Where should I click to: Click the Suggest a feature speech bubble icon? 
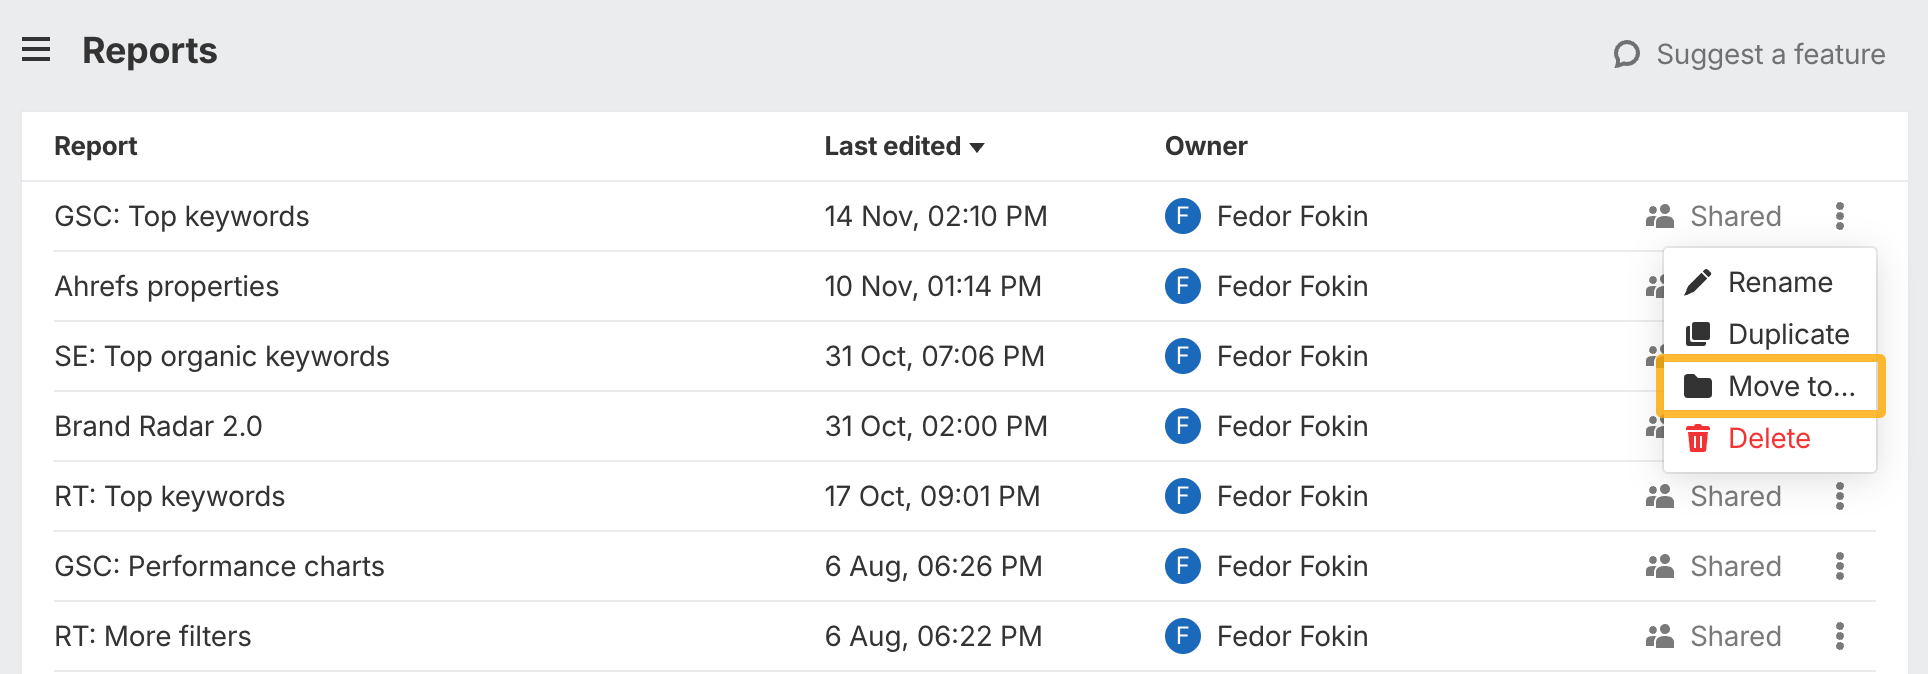tap(1627, 54)
